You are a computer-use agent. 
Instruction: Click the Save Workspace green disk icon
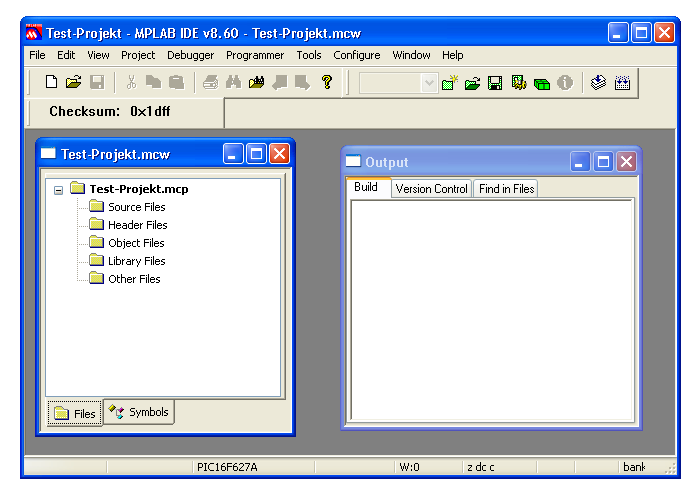click(x=495, y=83)
